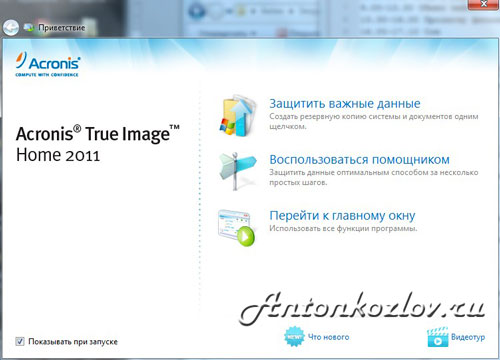Image resolution: width=500 pixels, height=360 pixels.
Task: Click the Защитить данные оптимальным способом description
Action: click(x=374, y=177)
